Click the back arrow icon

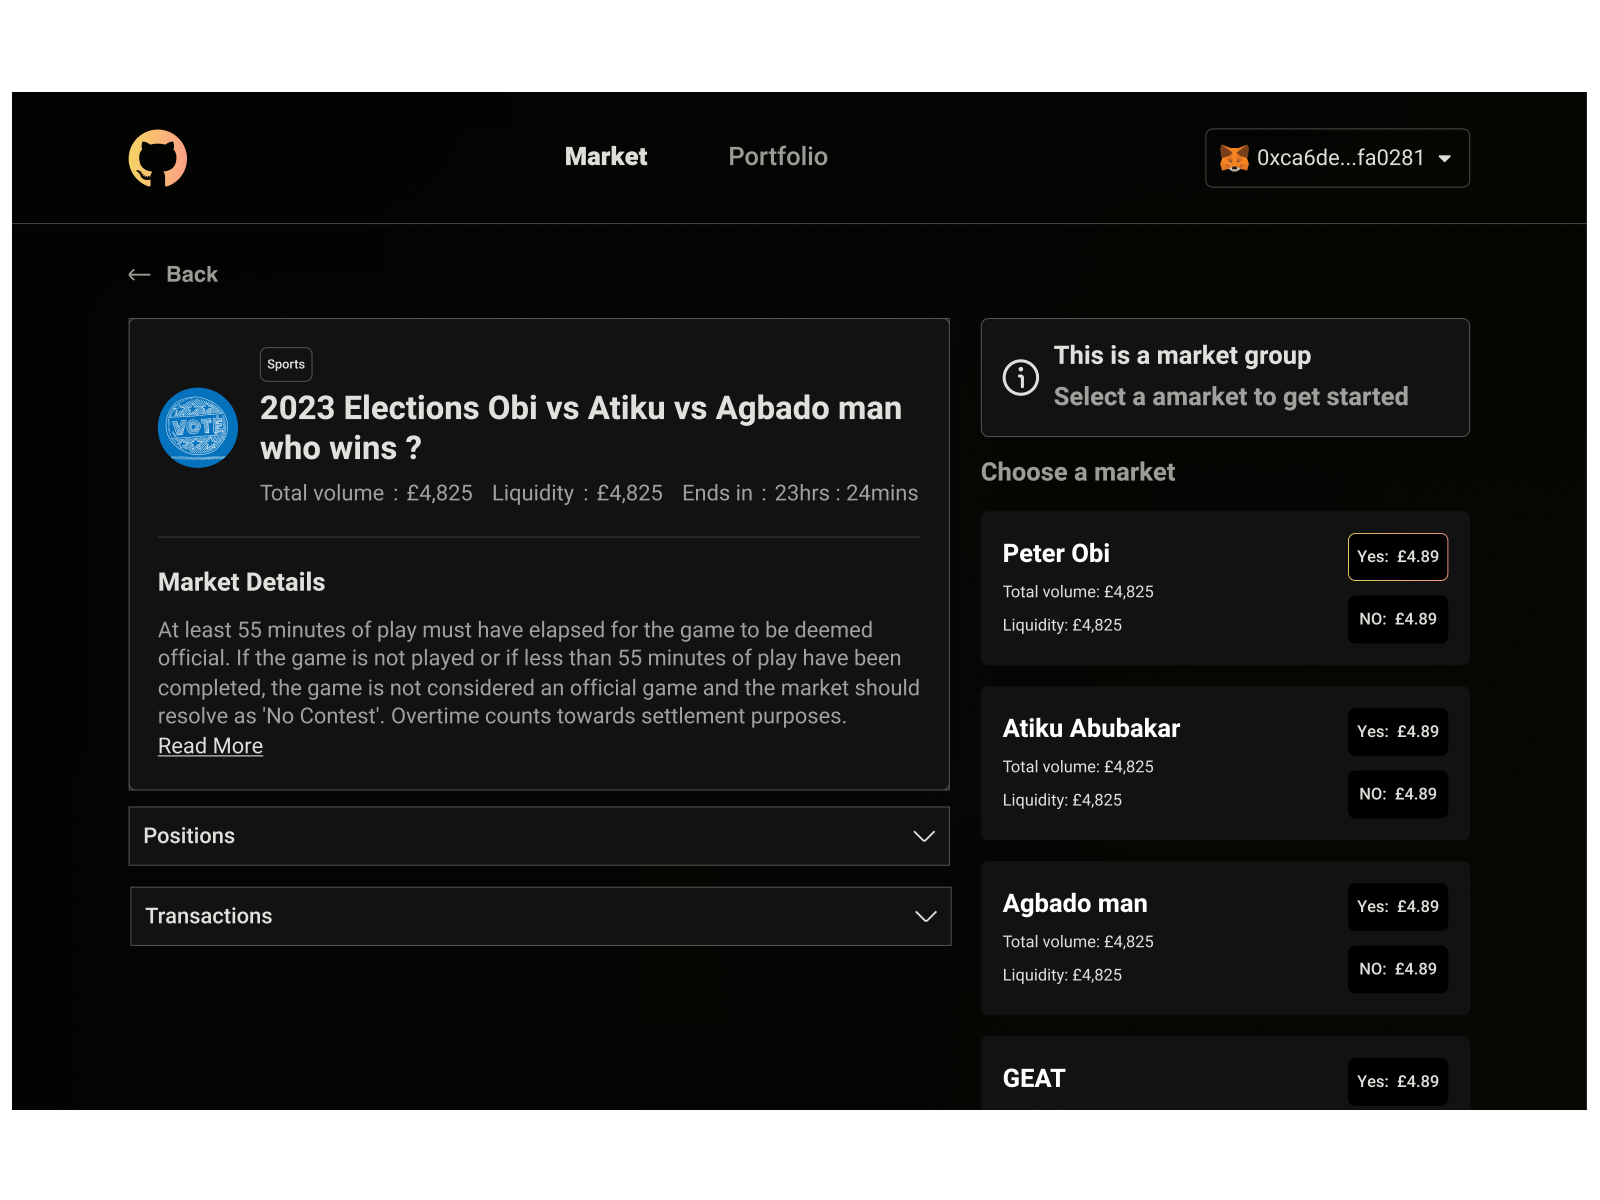(x=139, y=275)
